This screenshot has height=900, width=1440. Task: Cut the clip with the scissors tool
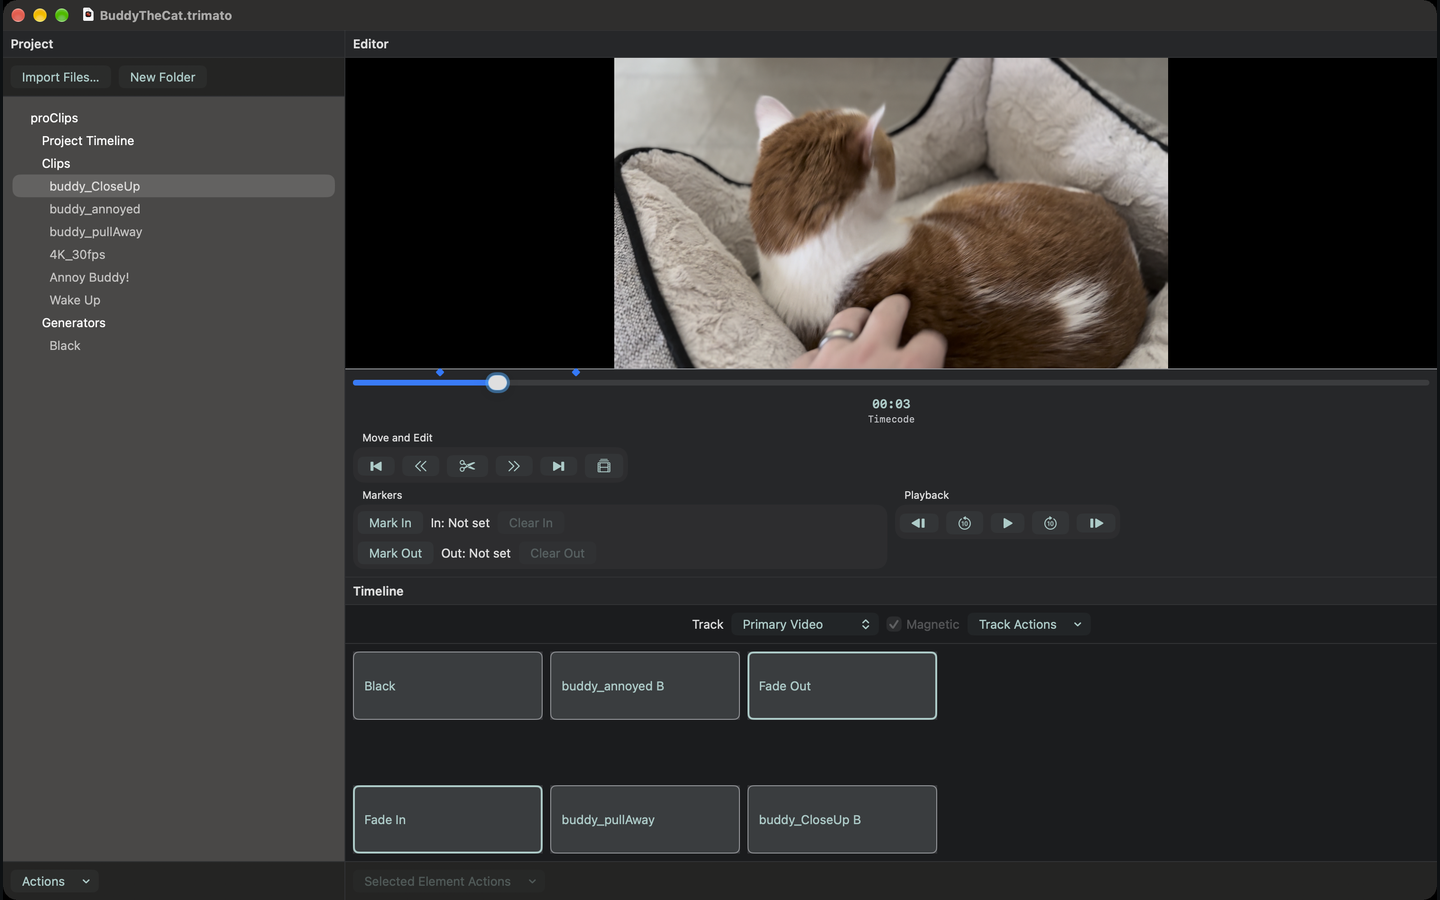[467, 466]
